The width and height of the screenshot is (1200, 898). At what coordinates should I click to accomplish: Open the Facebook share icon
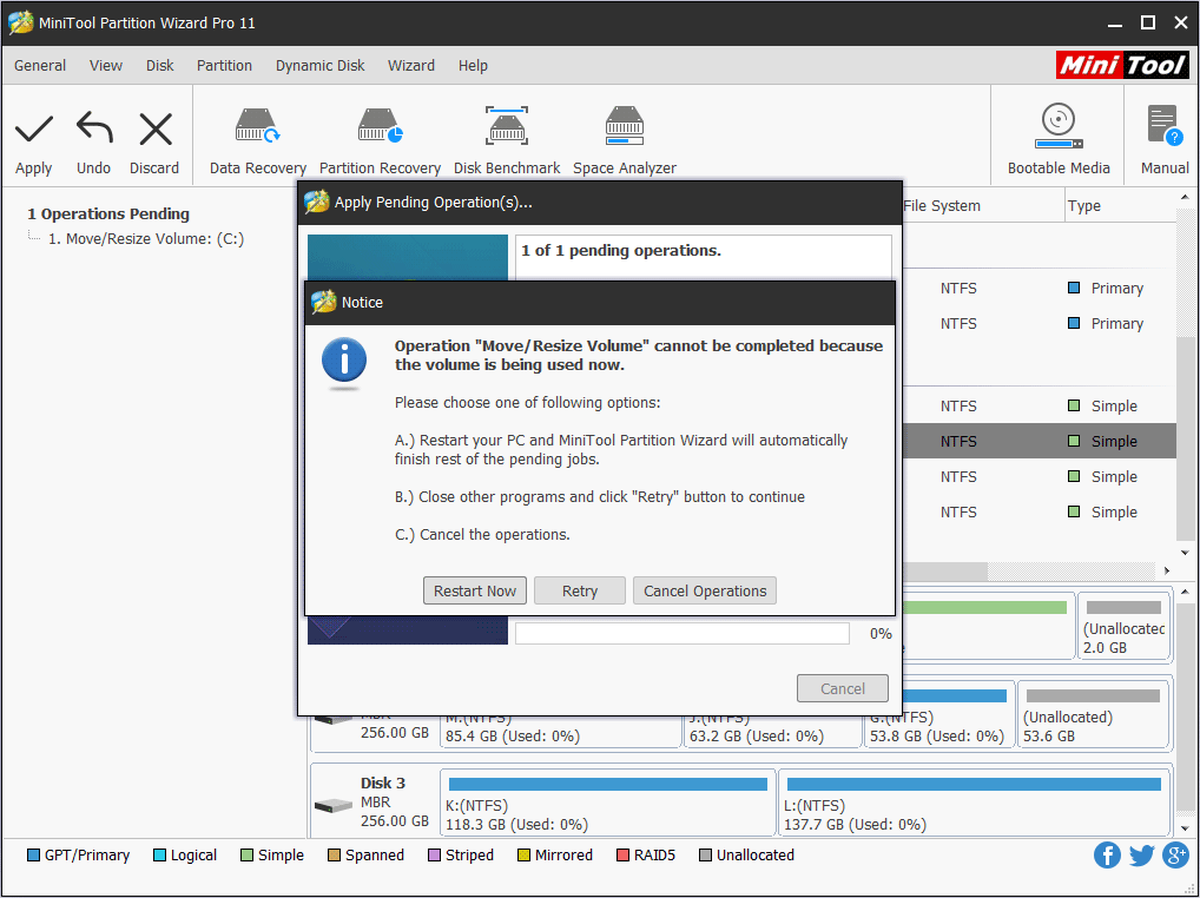(1107, 855)
